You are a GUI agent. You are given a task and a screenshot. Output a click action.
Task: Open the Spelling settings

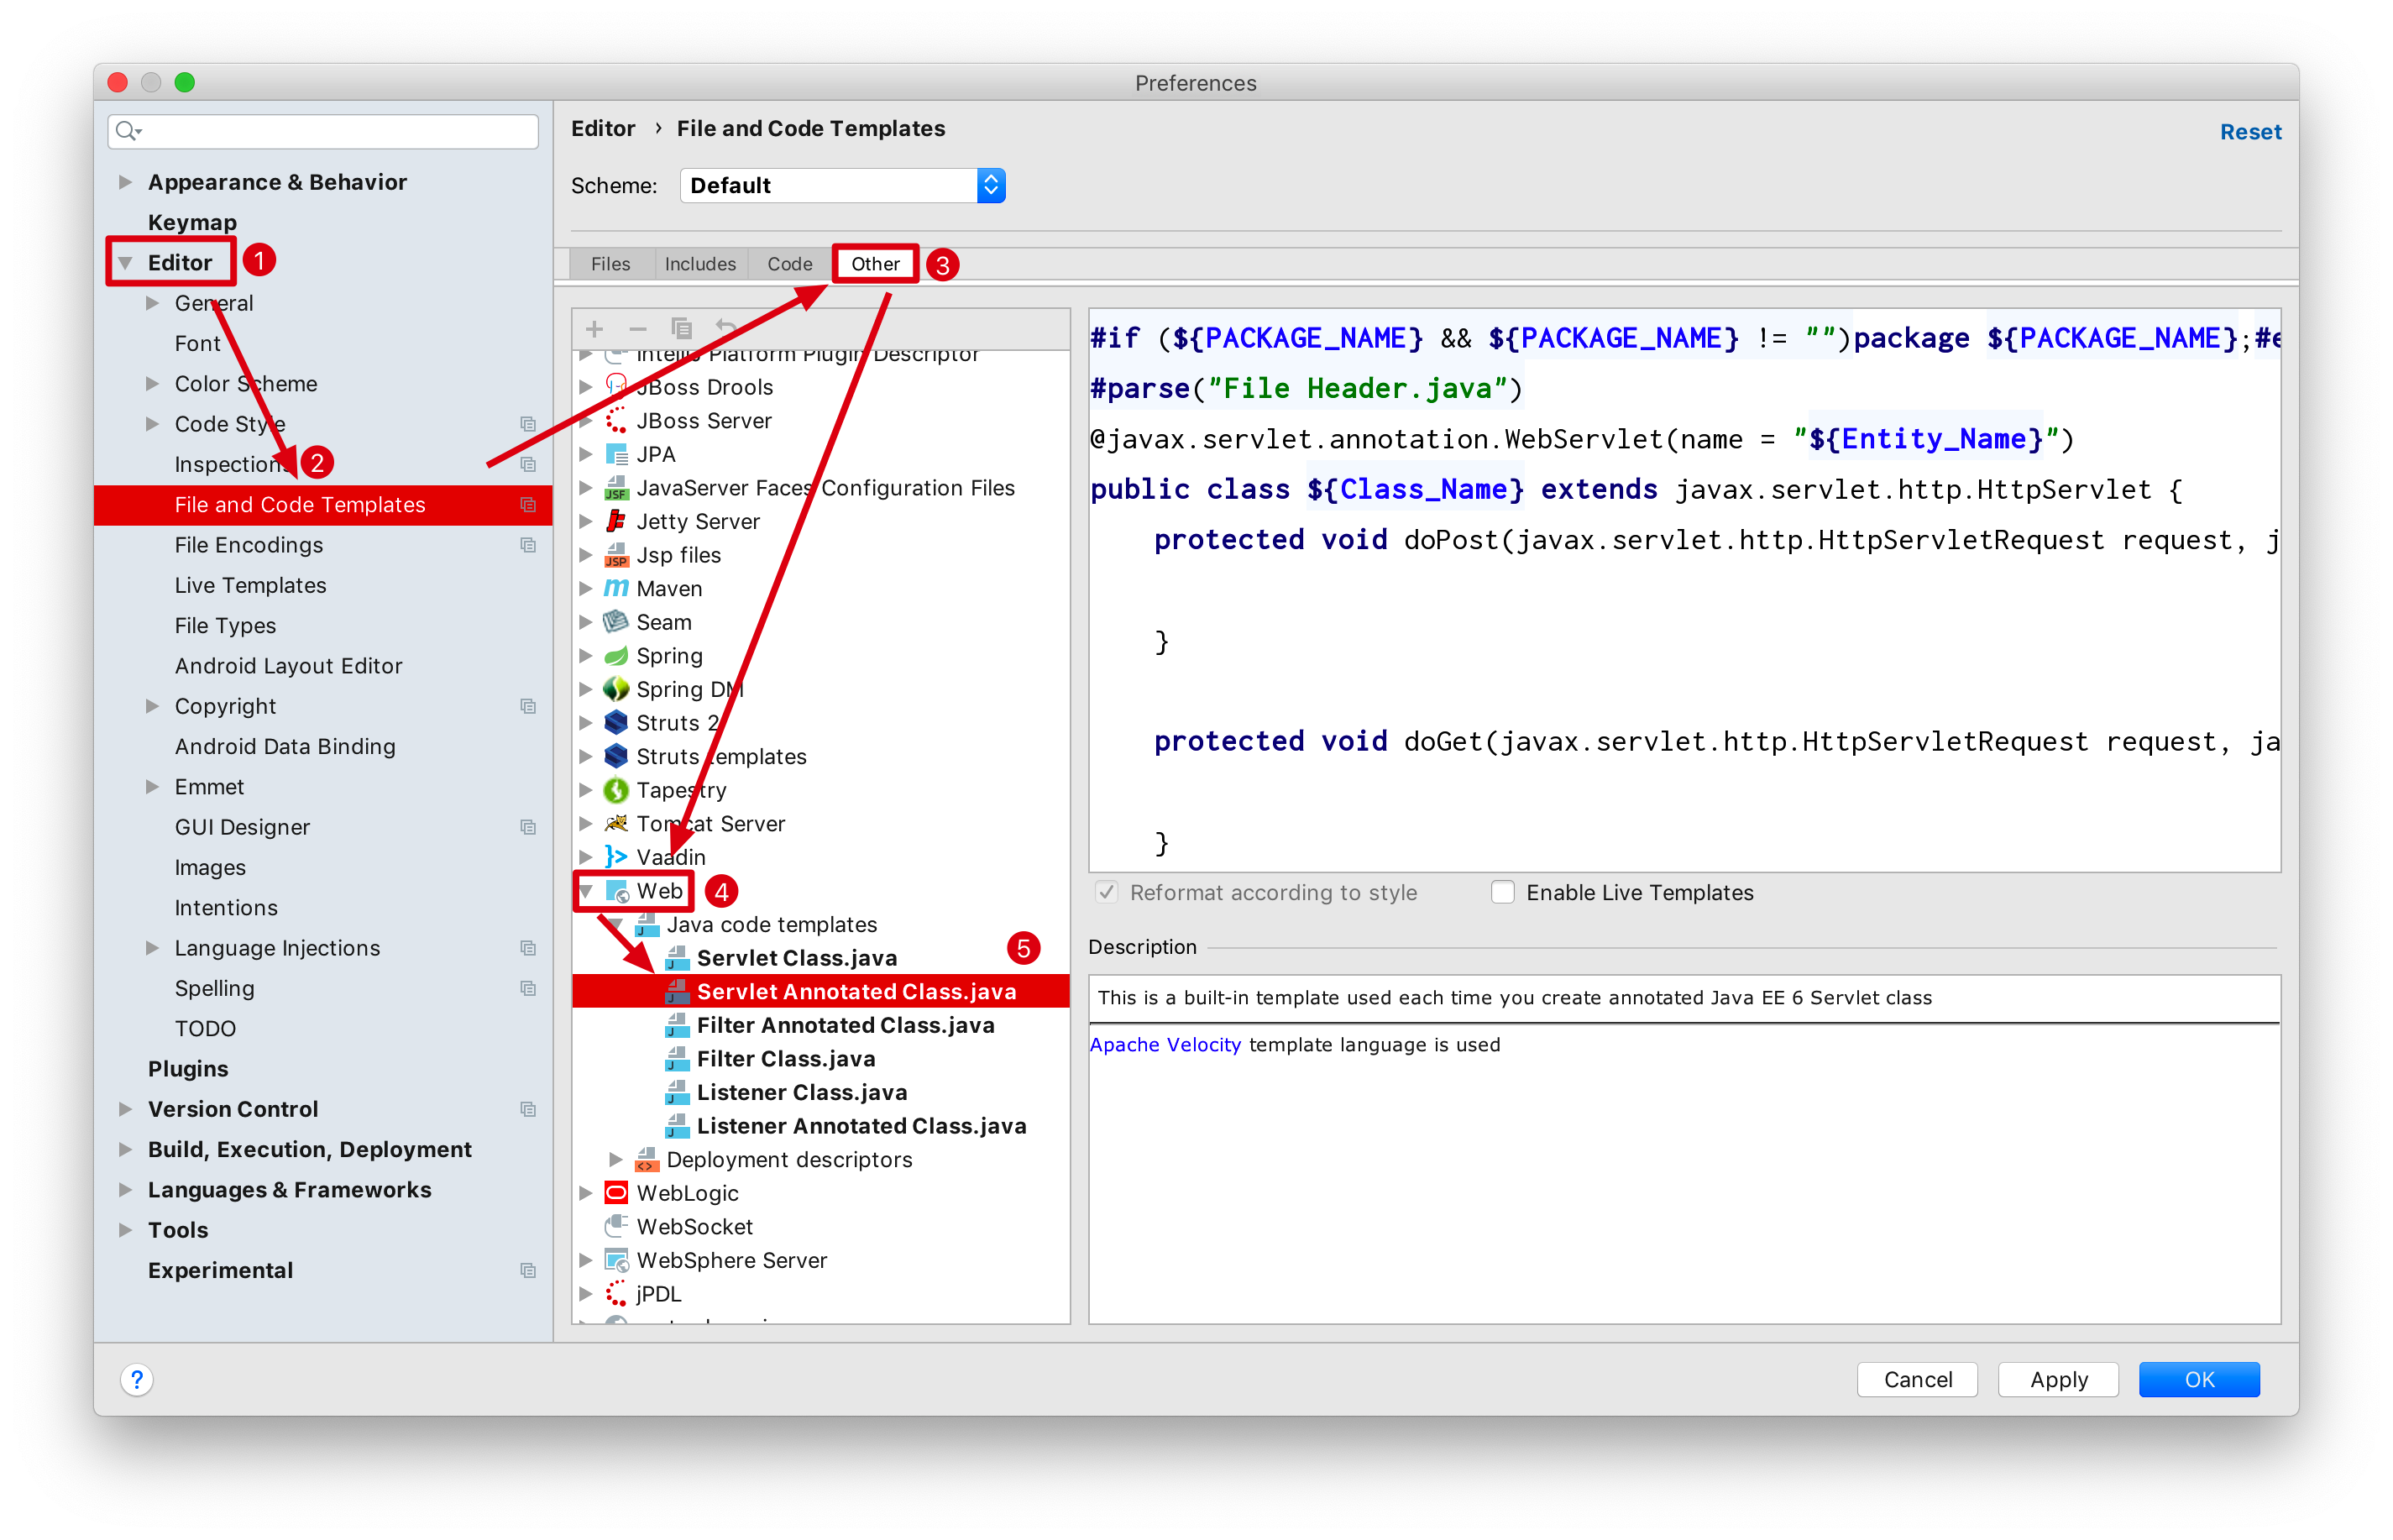tap(214, 988)
